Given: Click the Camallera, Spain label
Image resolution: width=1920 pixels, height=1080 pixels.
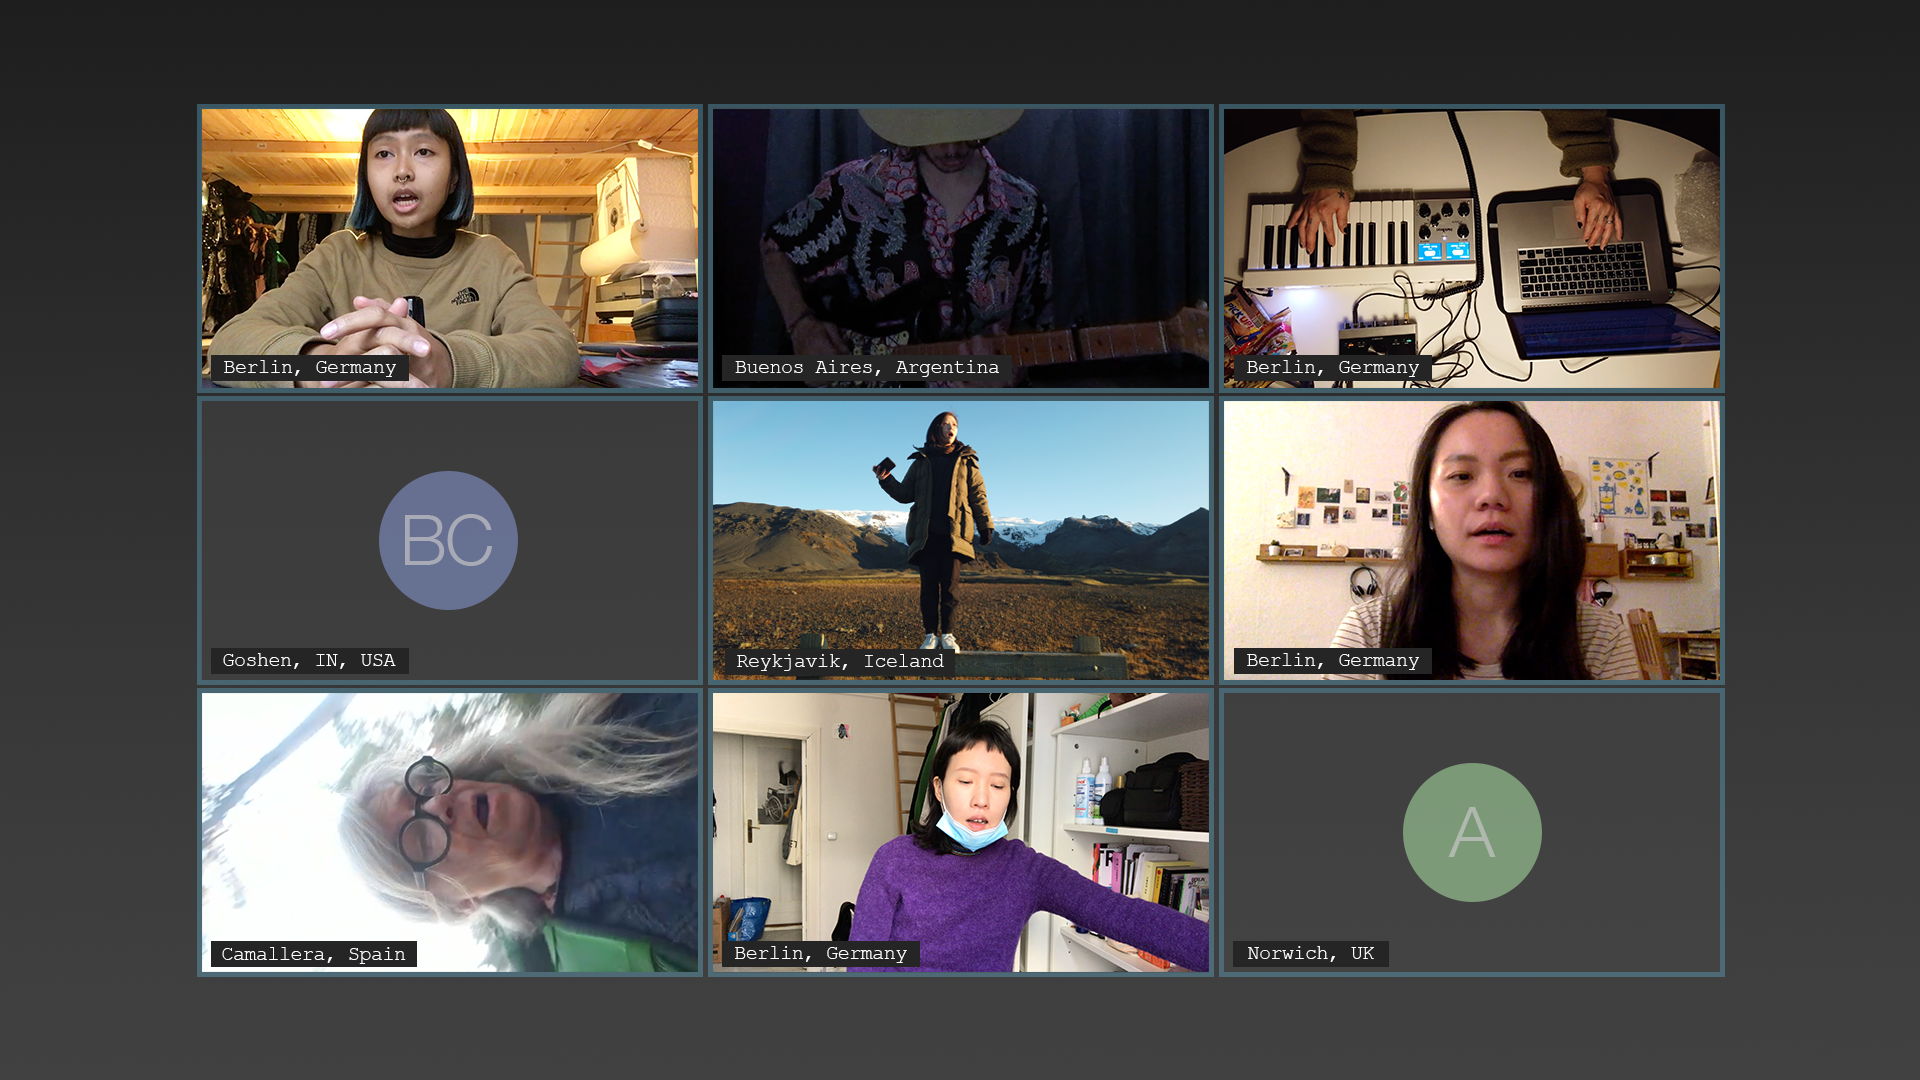Looking at the screenshot, I should tap(313, 955).
